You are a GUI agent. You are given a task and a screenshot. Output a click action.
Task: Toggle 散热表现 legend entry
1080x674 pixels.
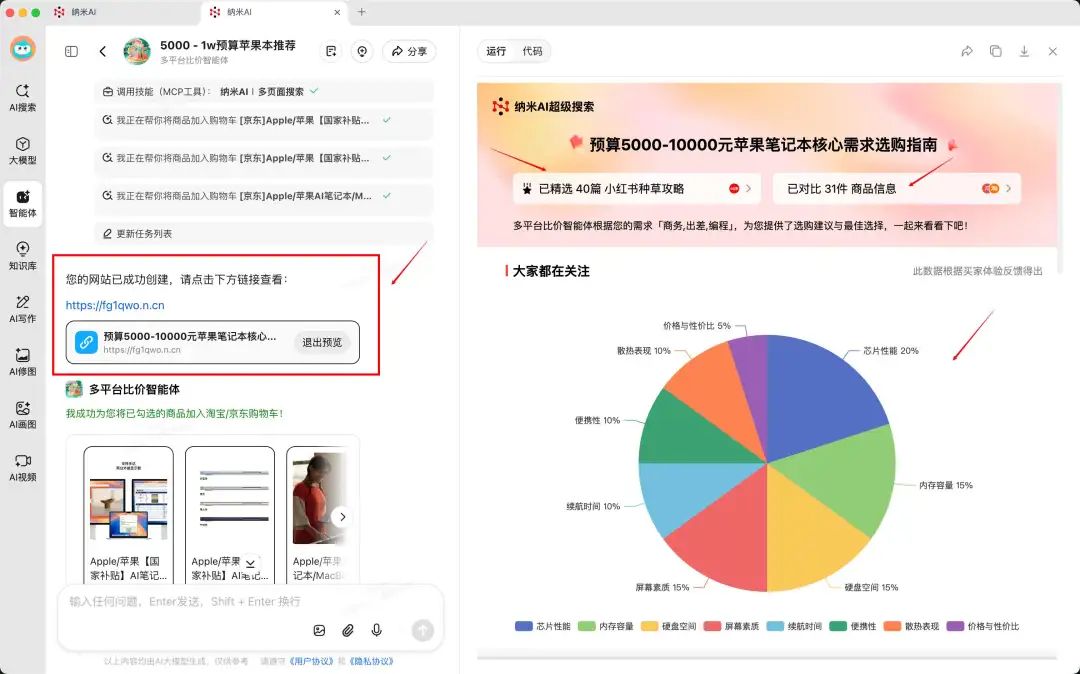[x=911, y=626]
